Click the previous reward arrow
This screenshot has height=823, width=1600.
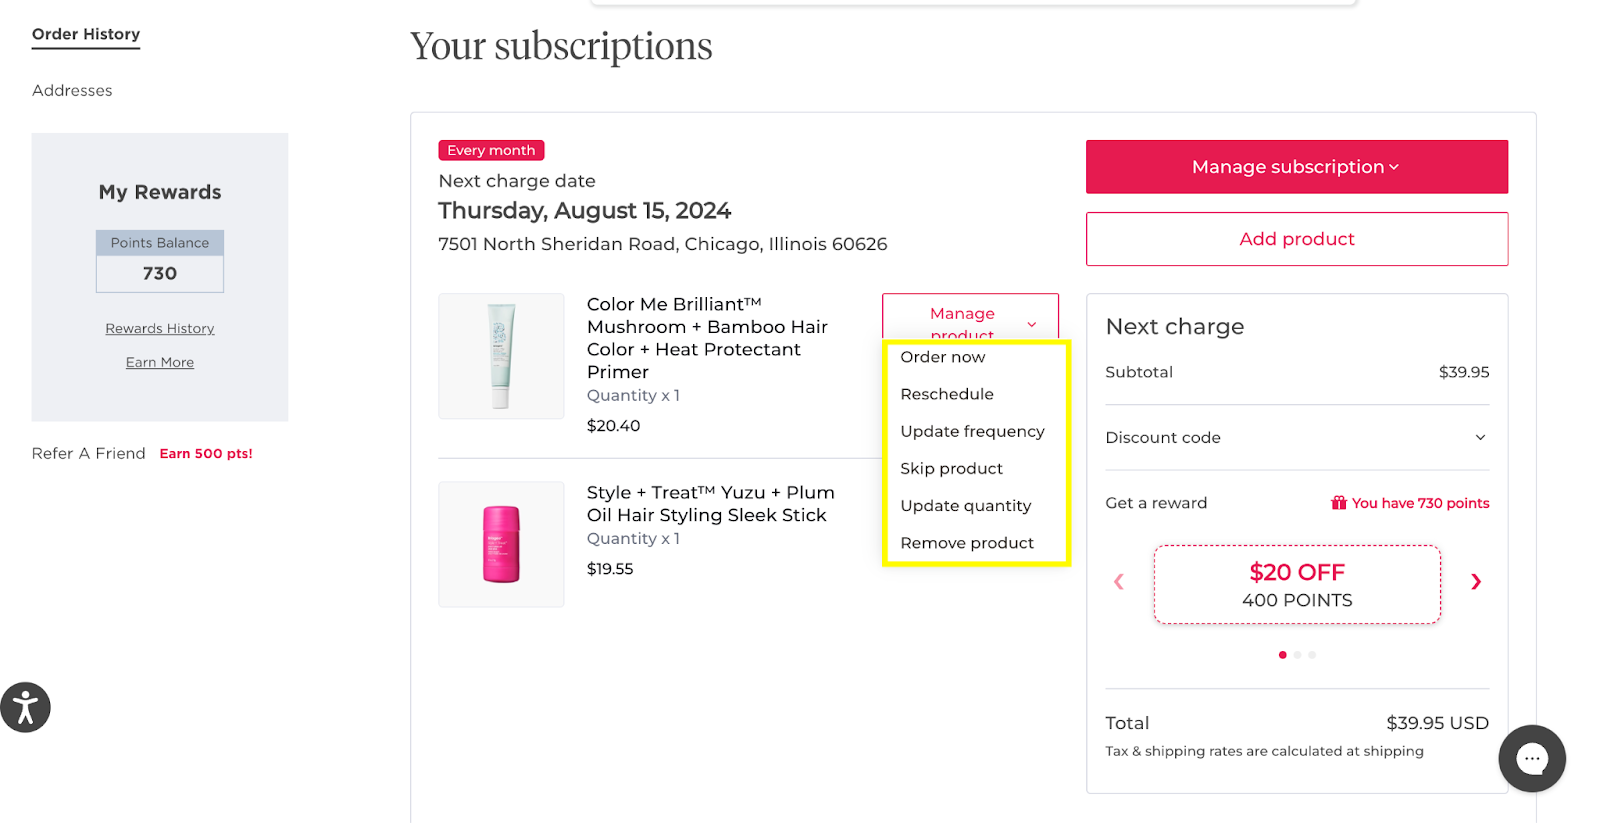1119,582
